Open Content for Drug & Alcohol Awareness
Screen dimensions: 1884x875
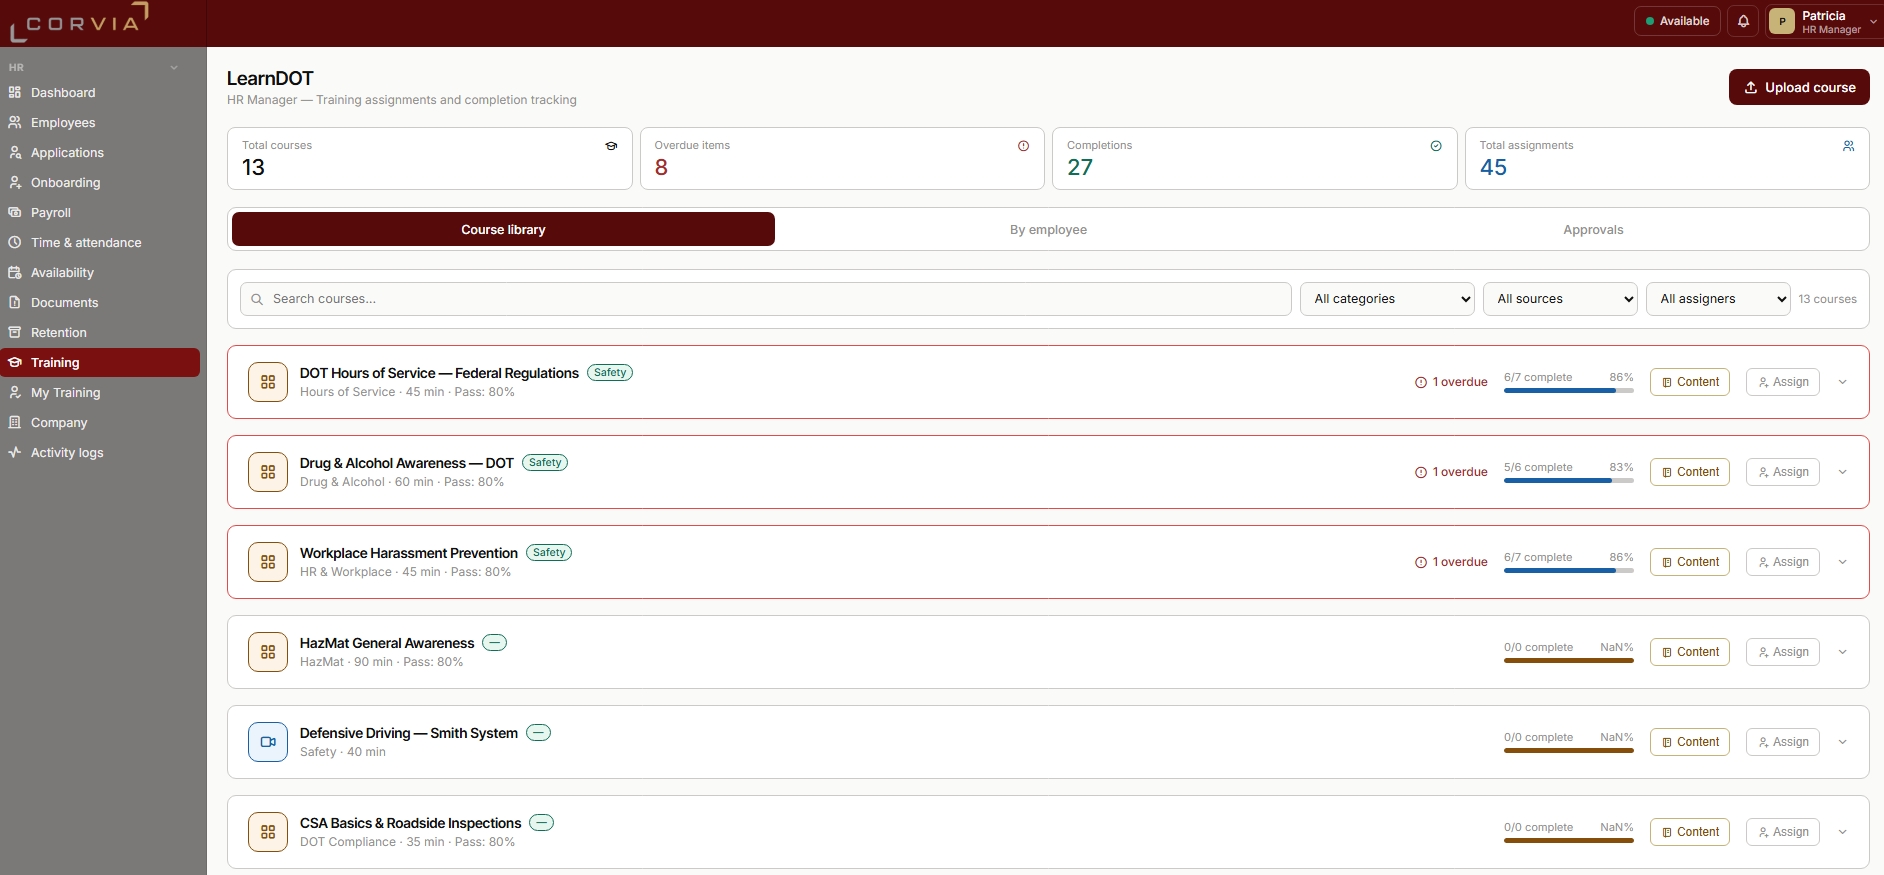click(x=1689, y=472)
